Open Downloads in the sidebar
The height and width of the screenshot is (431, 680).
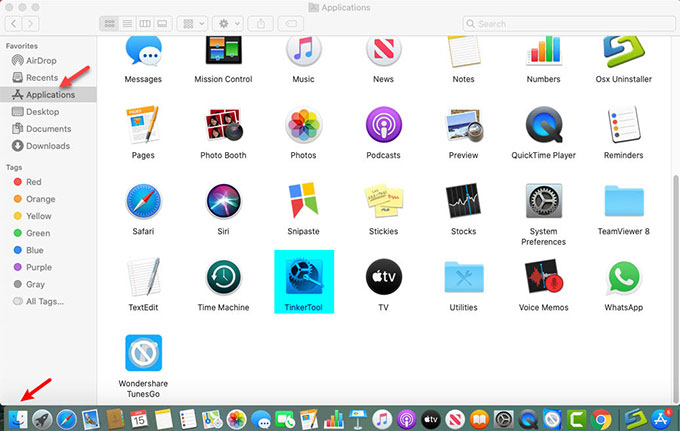[48, 146]
